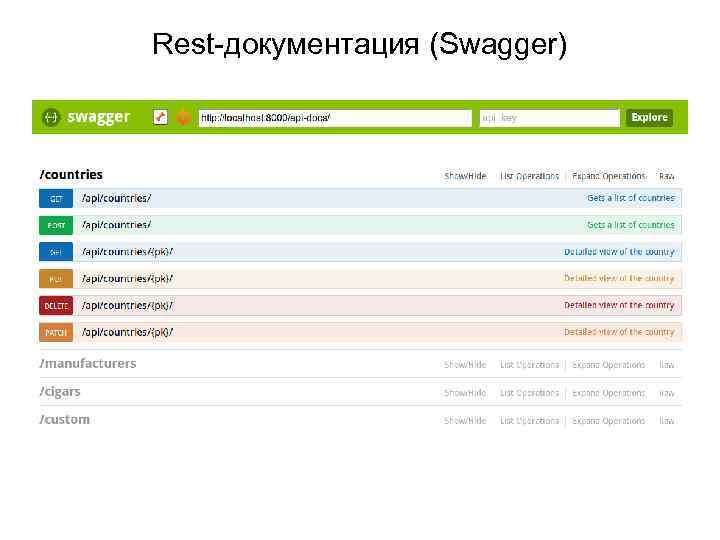Expand the GET /api/countries/{pk}/ path

coord(127,252)
